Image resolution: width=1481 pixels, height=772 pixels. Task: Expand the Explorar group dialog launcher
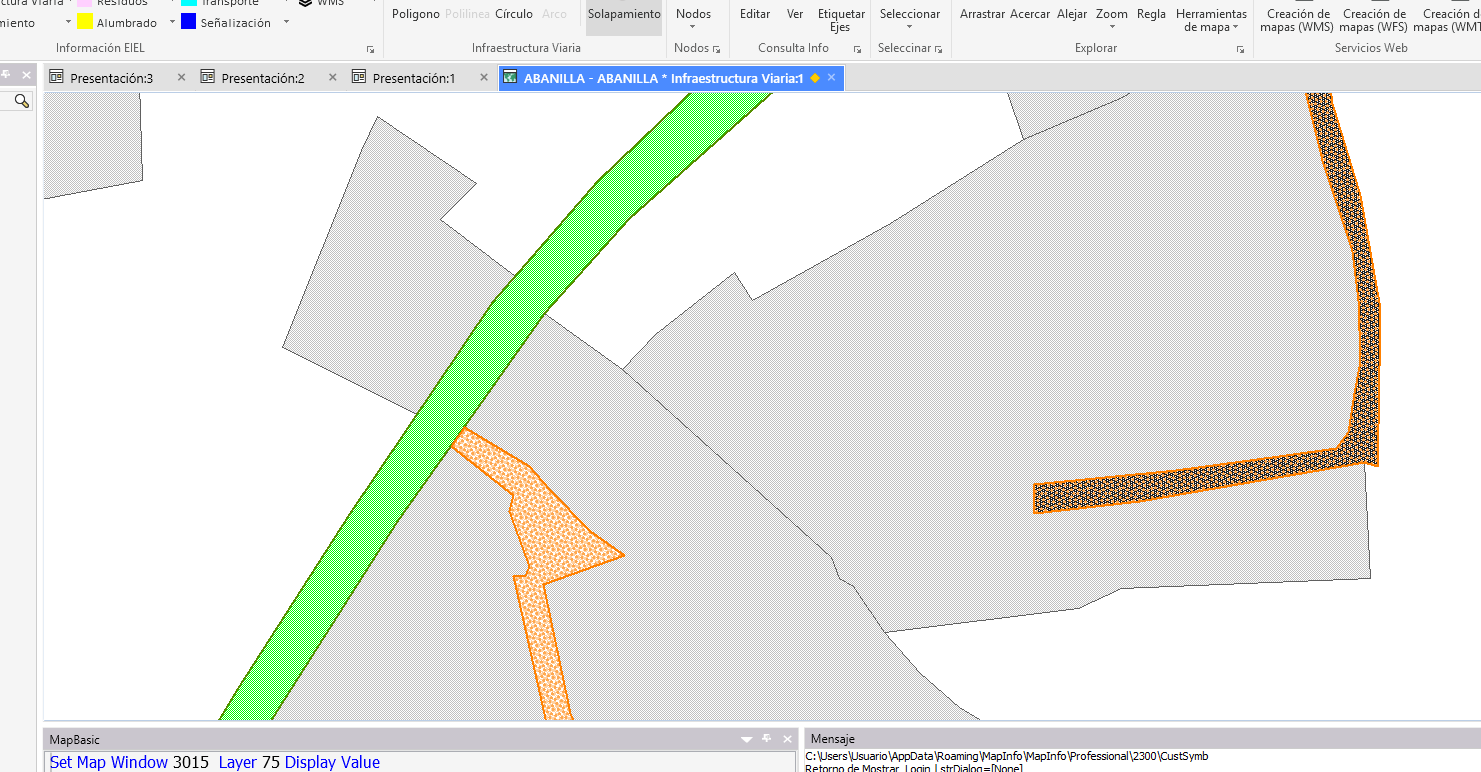[1240, 49]
